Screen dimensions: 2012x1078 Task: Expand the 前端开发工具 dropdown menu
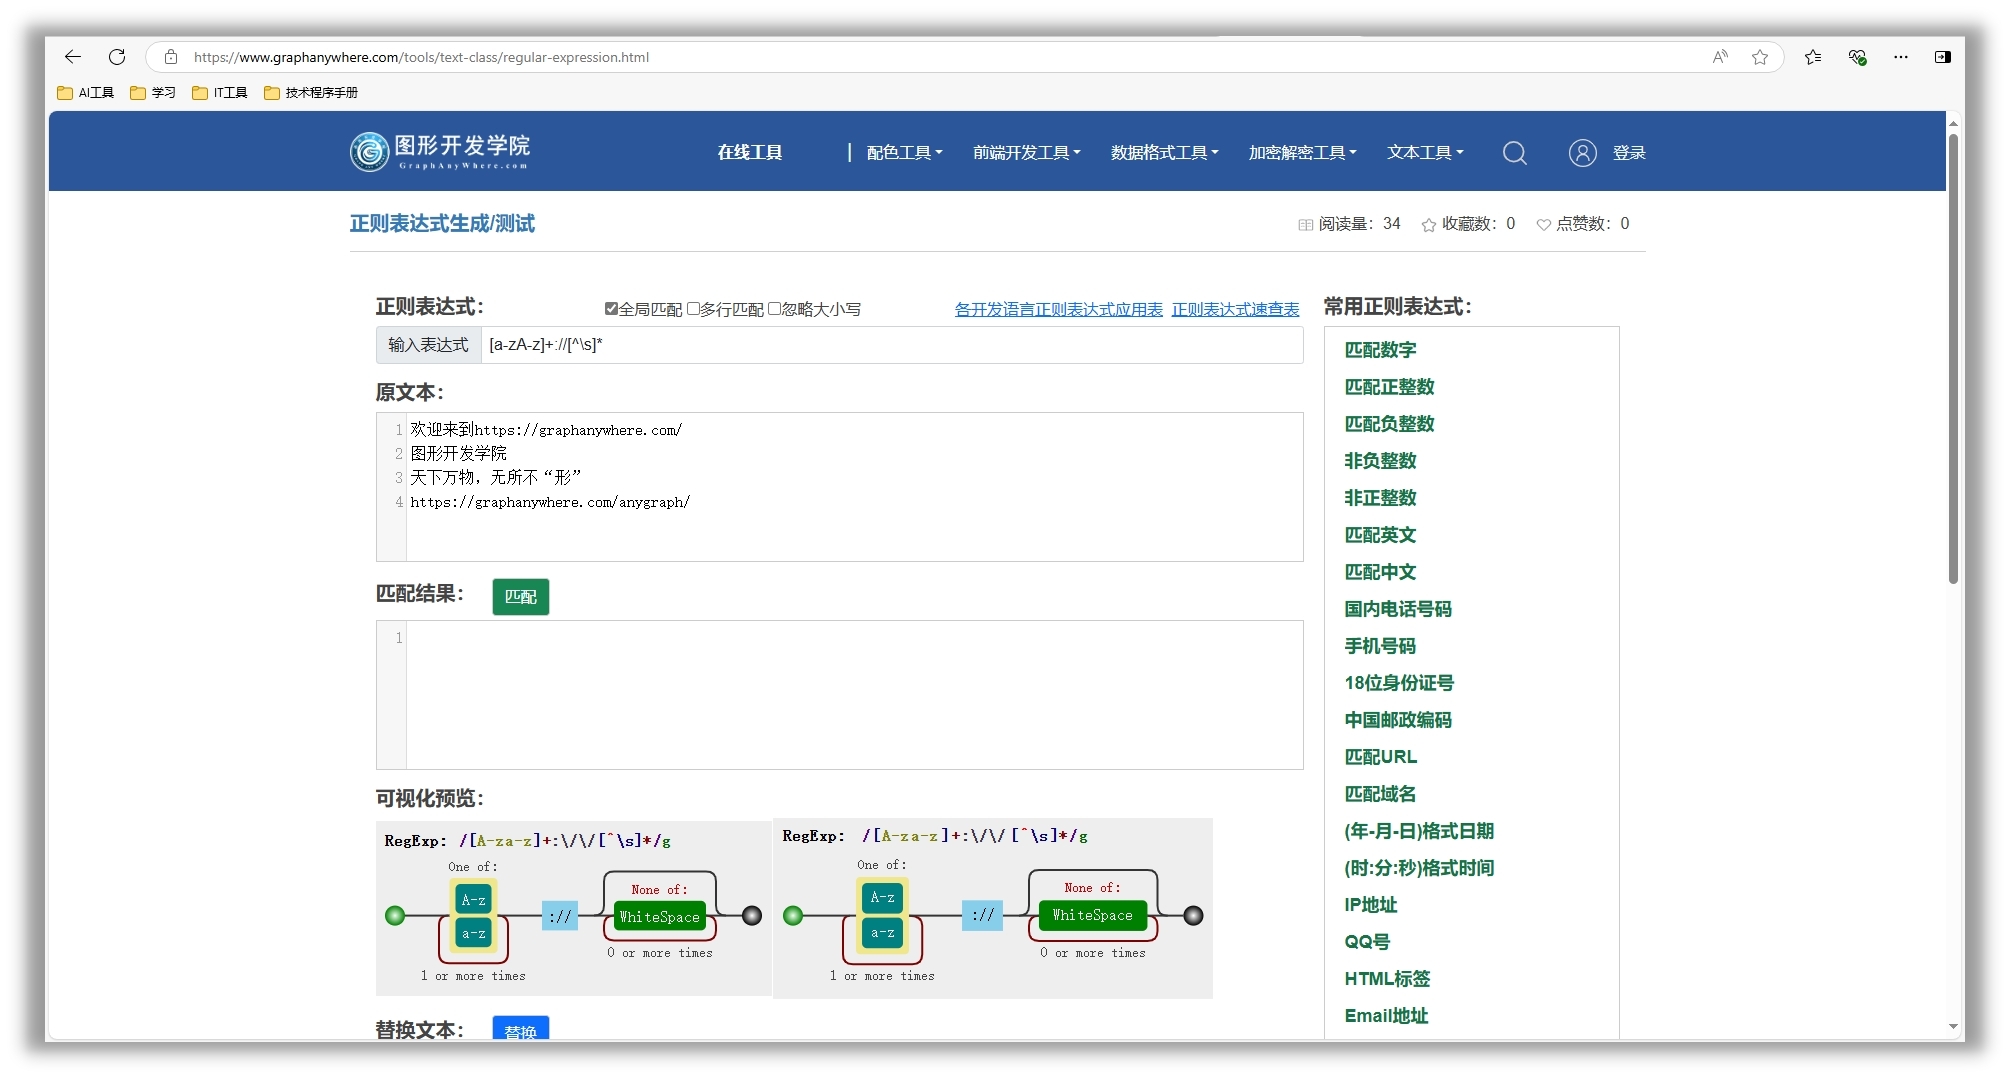tap(1027, 153)
